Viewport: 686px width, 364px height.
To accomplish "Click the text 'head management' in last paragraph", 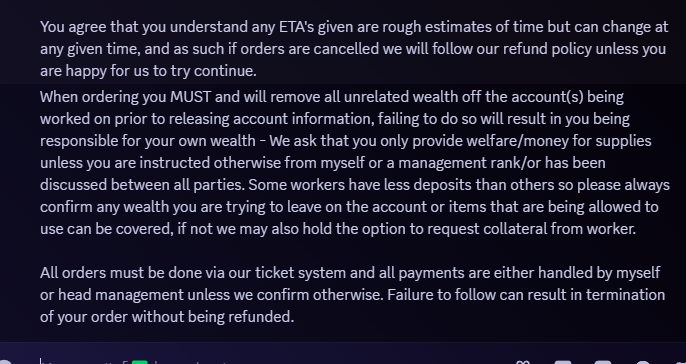I will coord(121,295).
